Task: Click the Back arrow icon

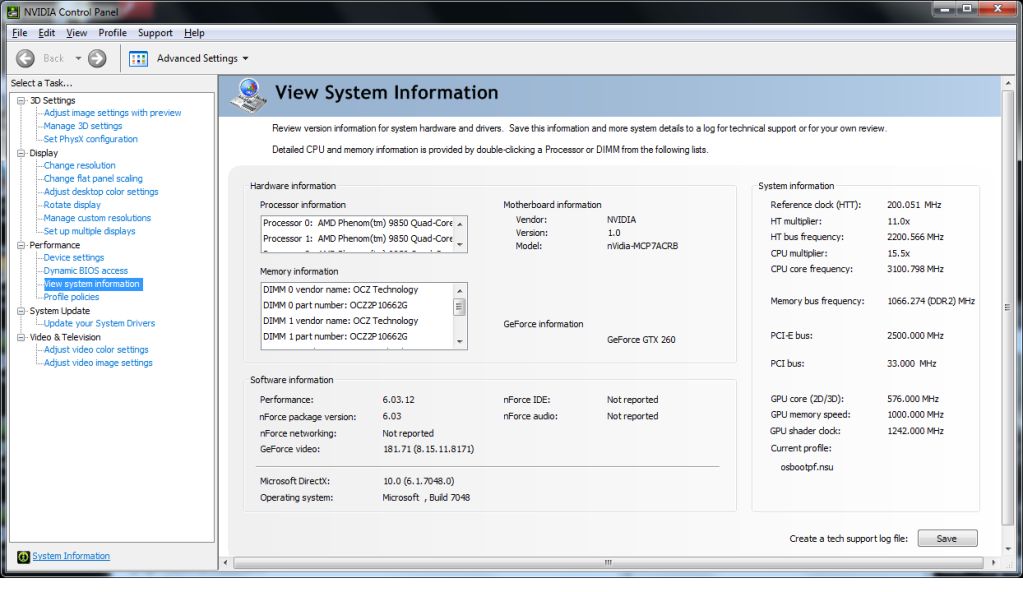Action: click(25, 59)
